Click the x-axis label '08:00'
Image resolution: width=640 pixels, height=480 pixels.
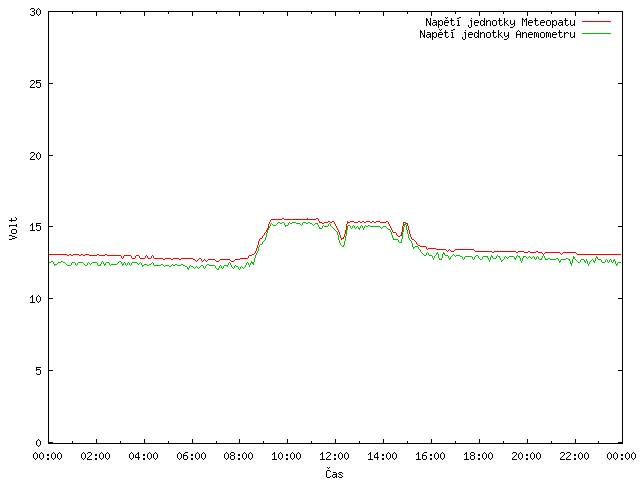pyautogui.click(x=239, y=456)
